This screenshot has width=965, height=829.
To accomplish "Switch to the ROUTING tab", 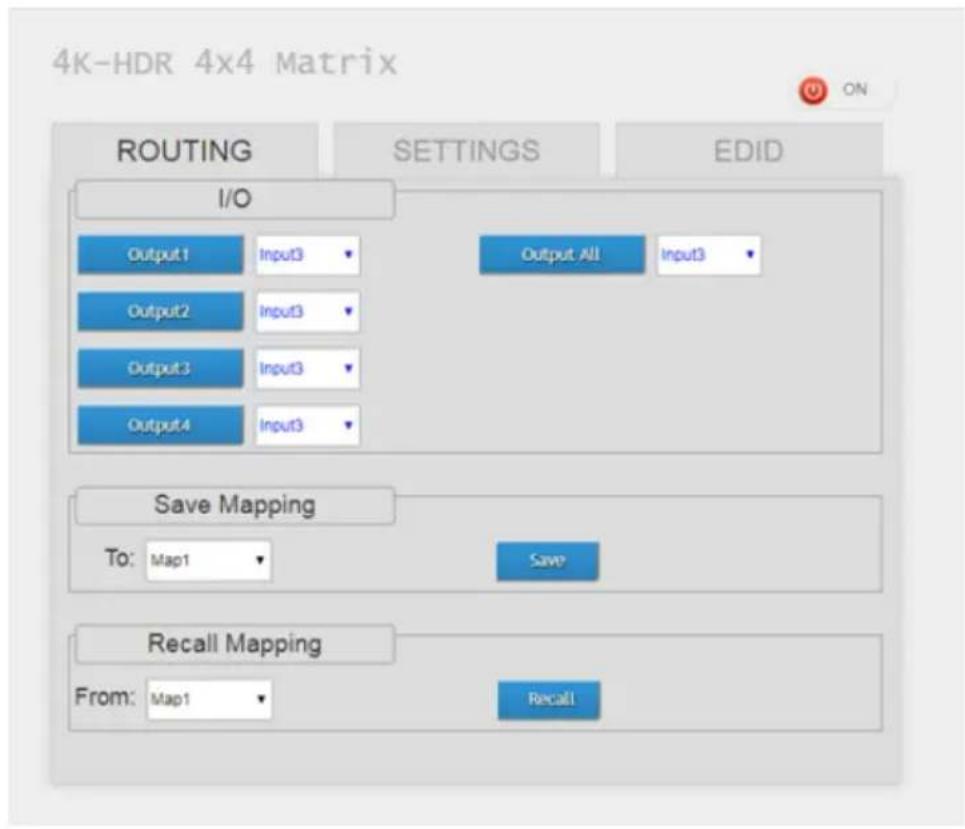I will click(x=185, y=151).
